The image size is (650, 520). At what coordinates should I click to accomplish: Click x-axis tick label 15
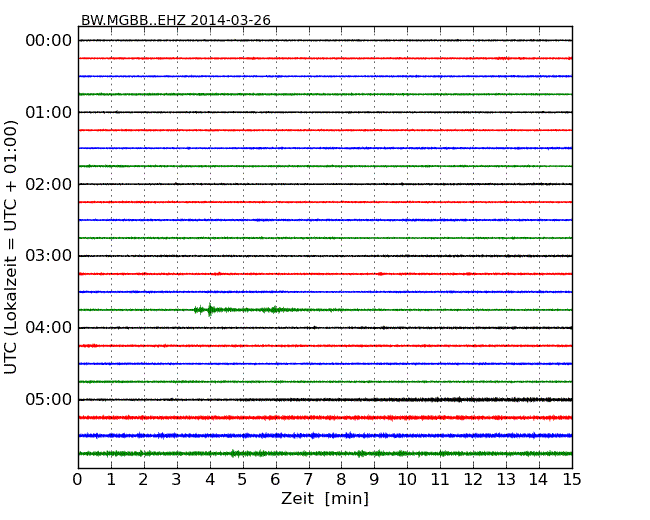[x=572, y=480]
